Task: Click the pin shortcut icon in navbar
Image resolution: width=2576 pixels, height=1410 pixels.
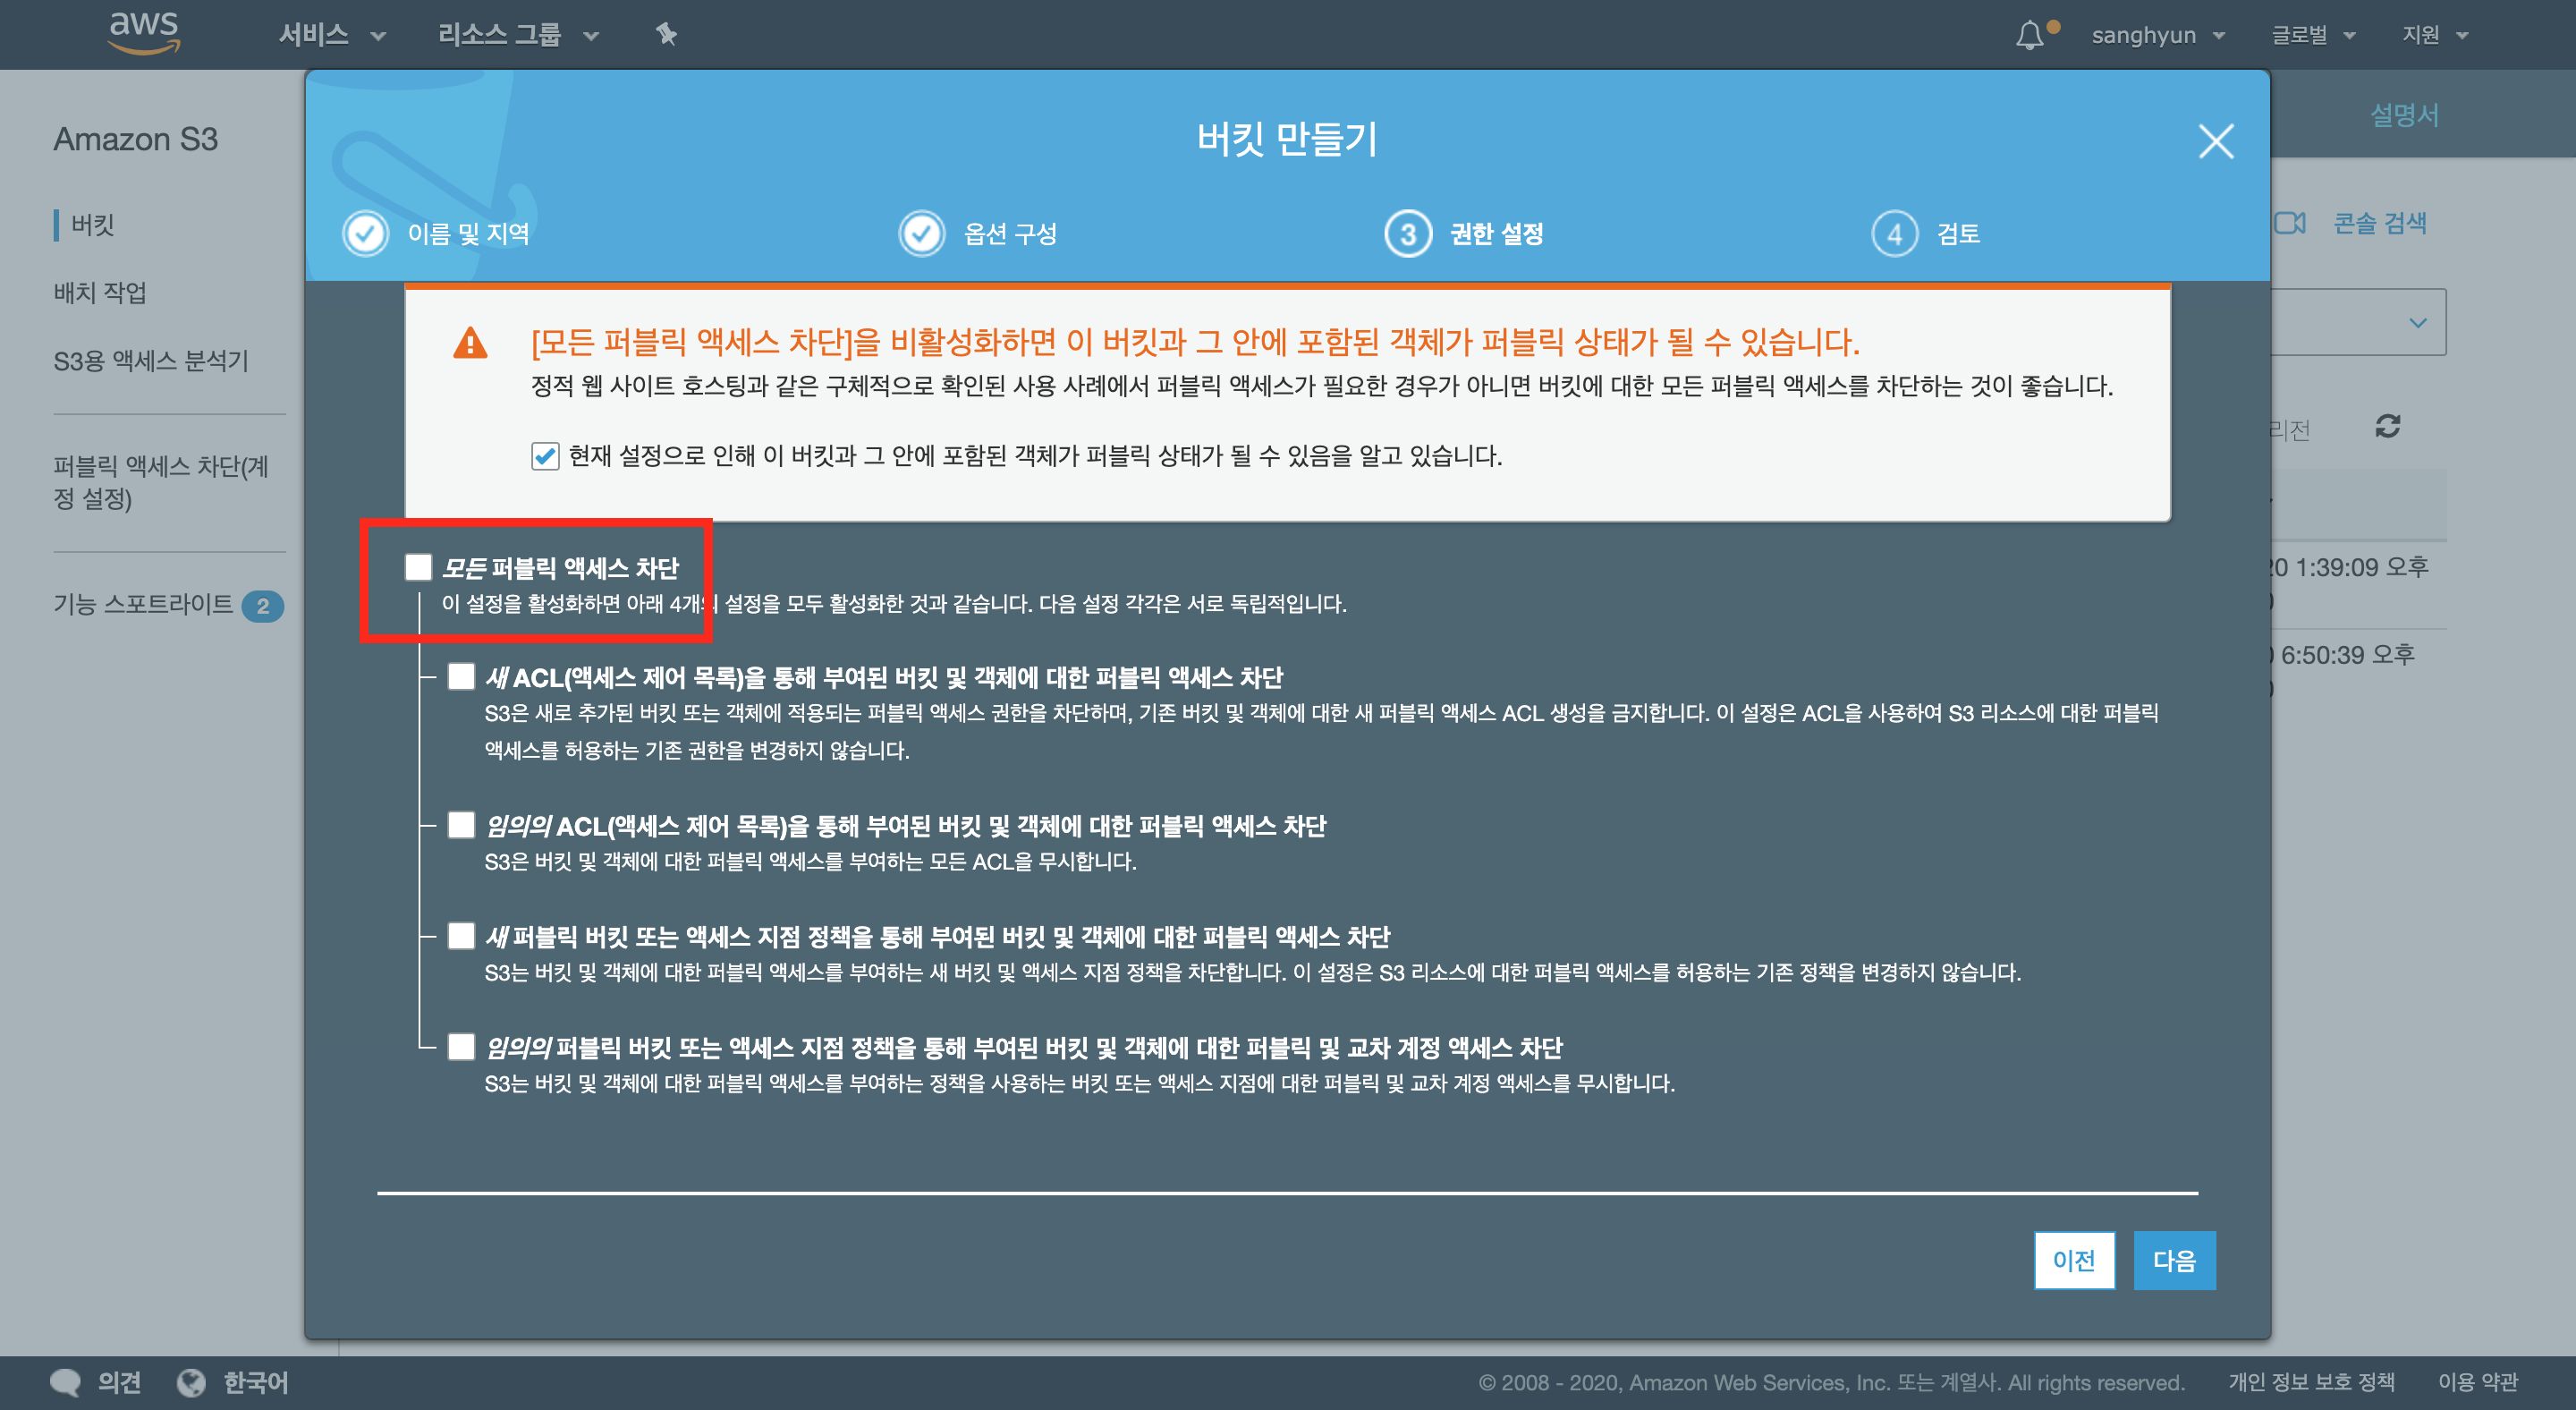Action: pyautogui.click(x=666, y=35)
